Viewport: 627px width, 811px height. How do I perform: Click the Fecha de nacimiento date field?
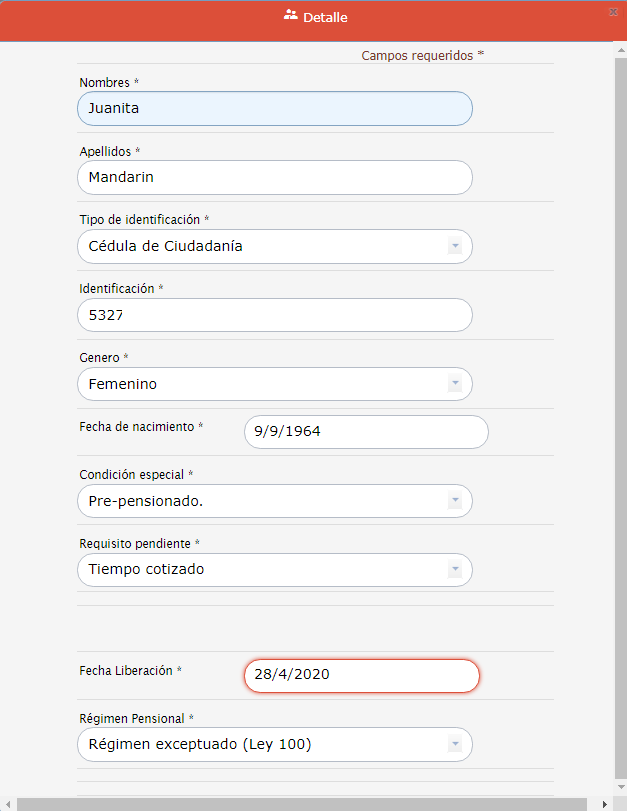[366, 432]
